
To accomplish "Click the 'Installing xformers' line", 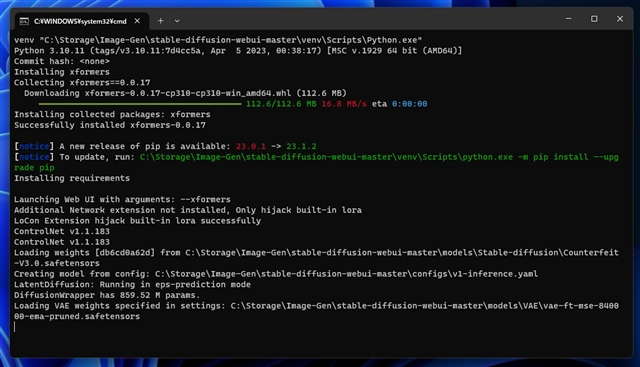I will pos(62,72).
